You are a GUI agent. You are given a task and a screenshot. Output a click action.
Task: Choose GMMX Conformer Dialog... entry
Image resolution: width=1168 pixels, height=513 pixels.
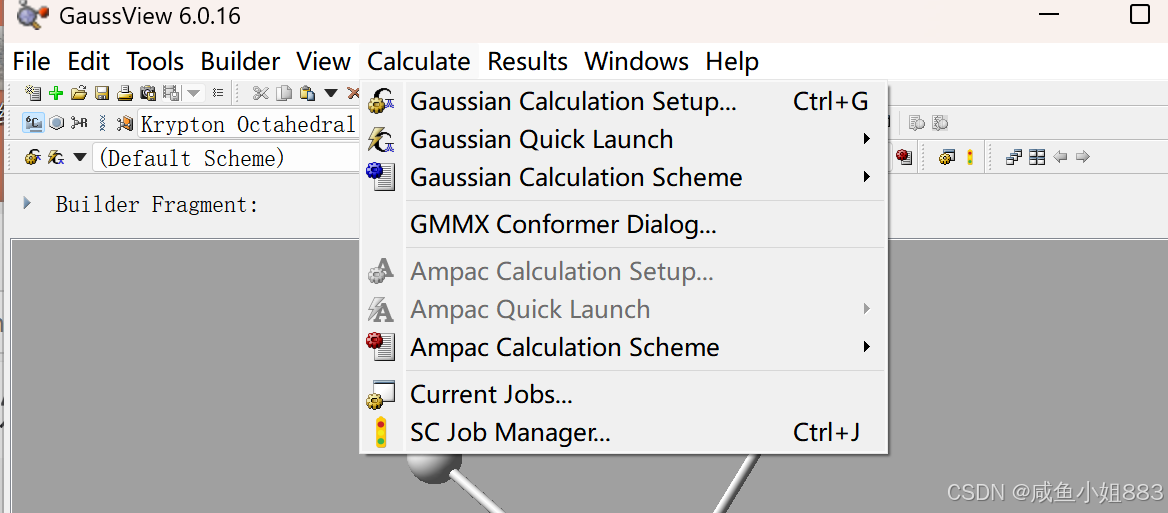623,224
